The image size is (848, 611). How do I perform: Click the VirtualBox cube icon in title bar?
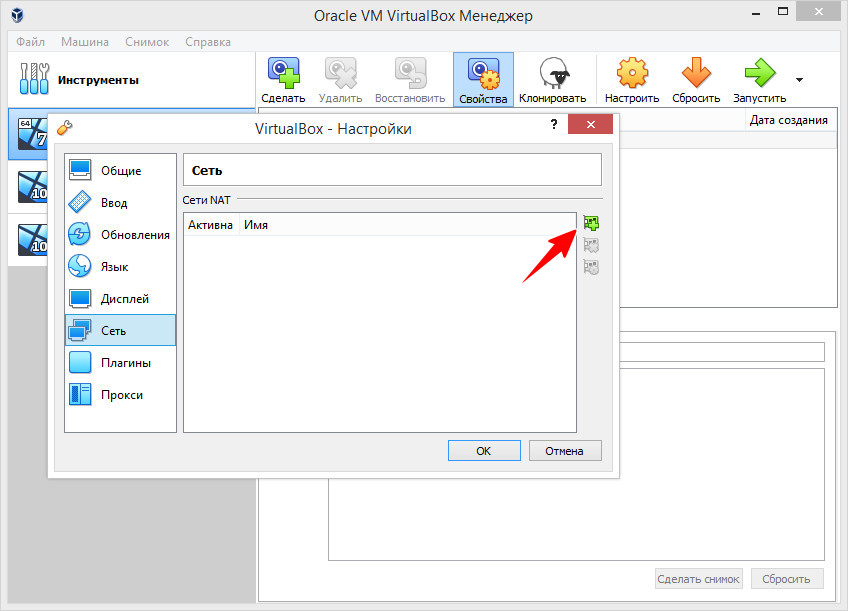point(17,15)
